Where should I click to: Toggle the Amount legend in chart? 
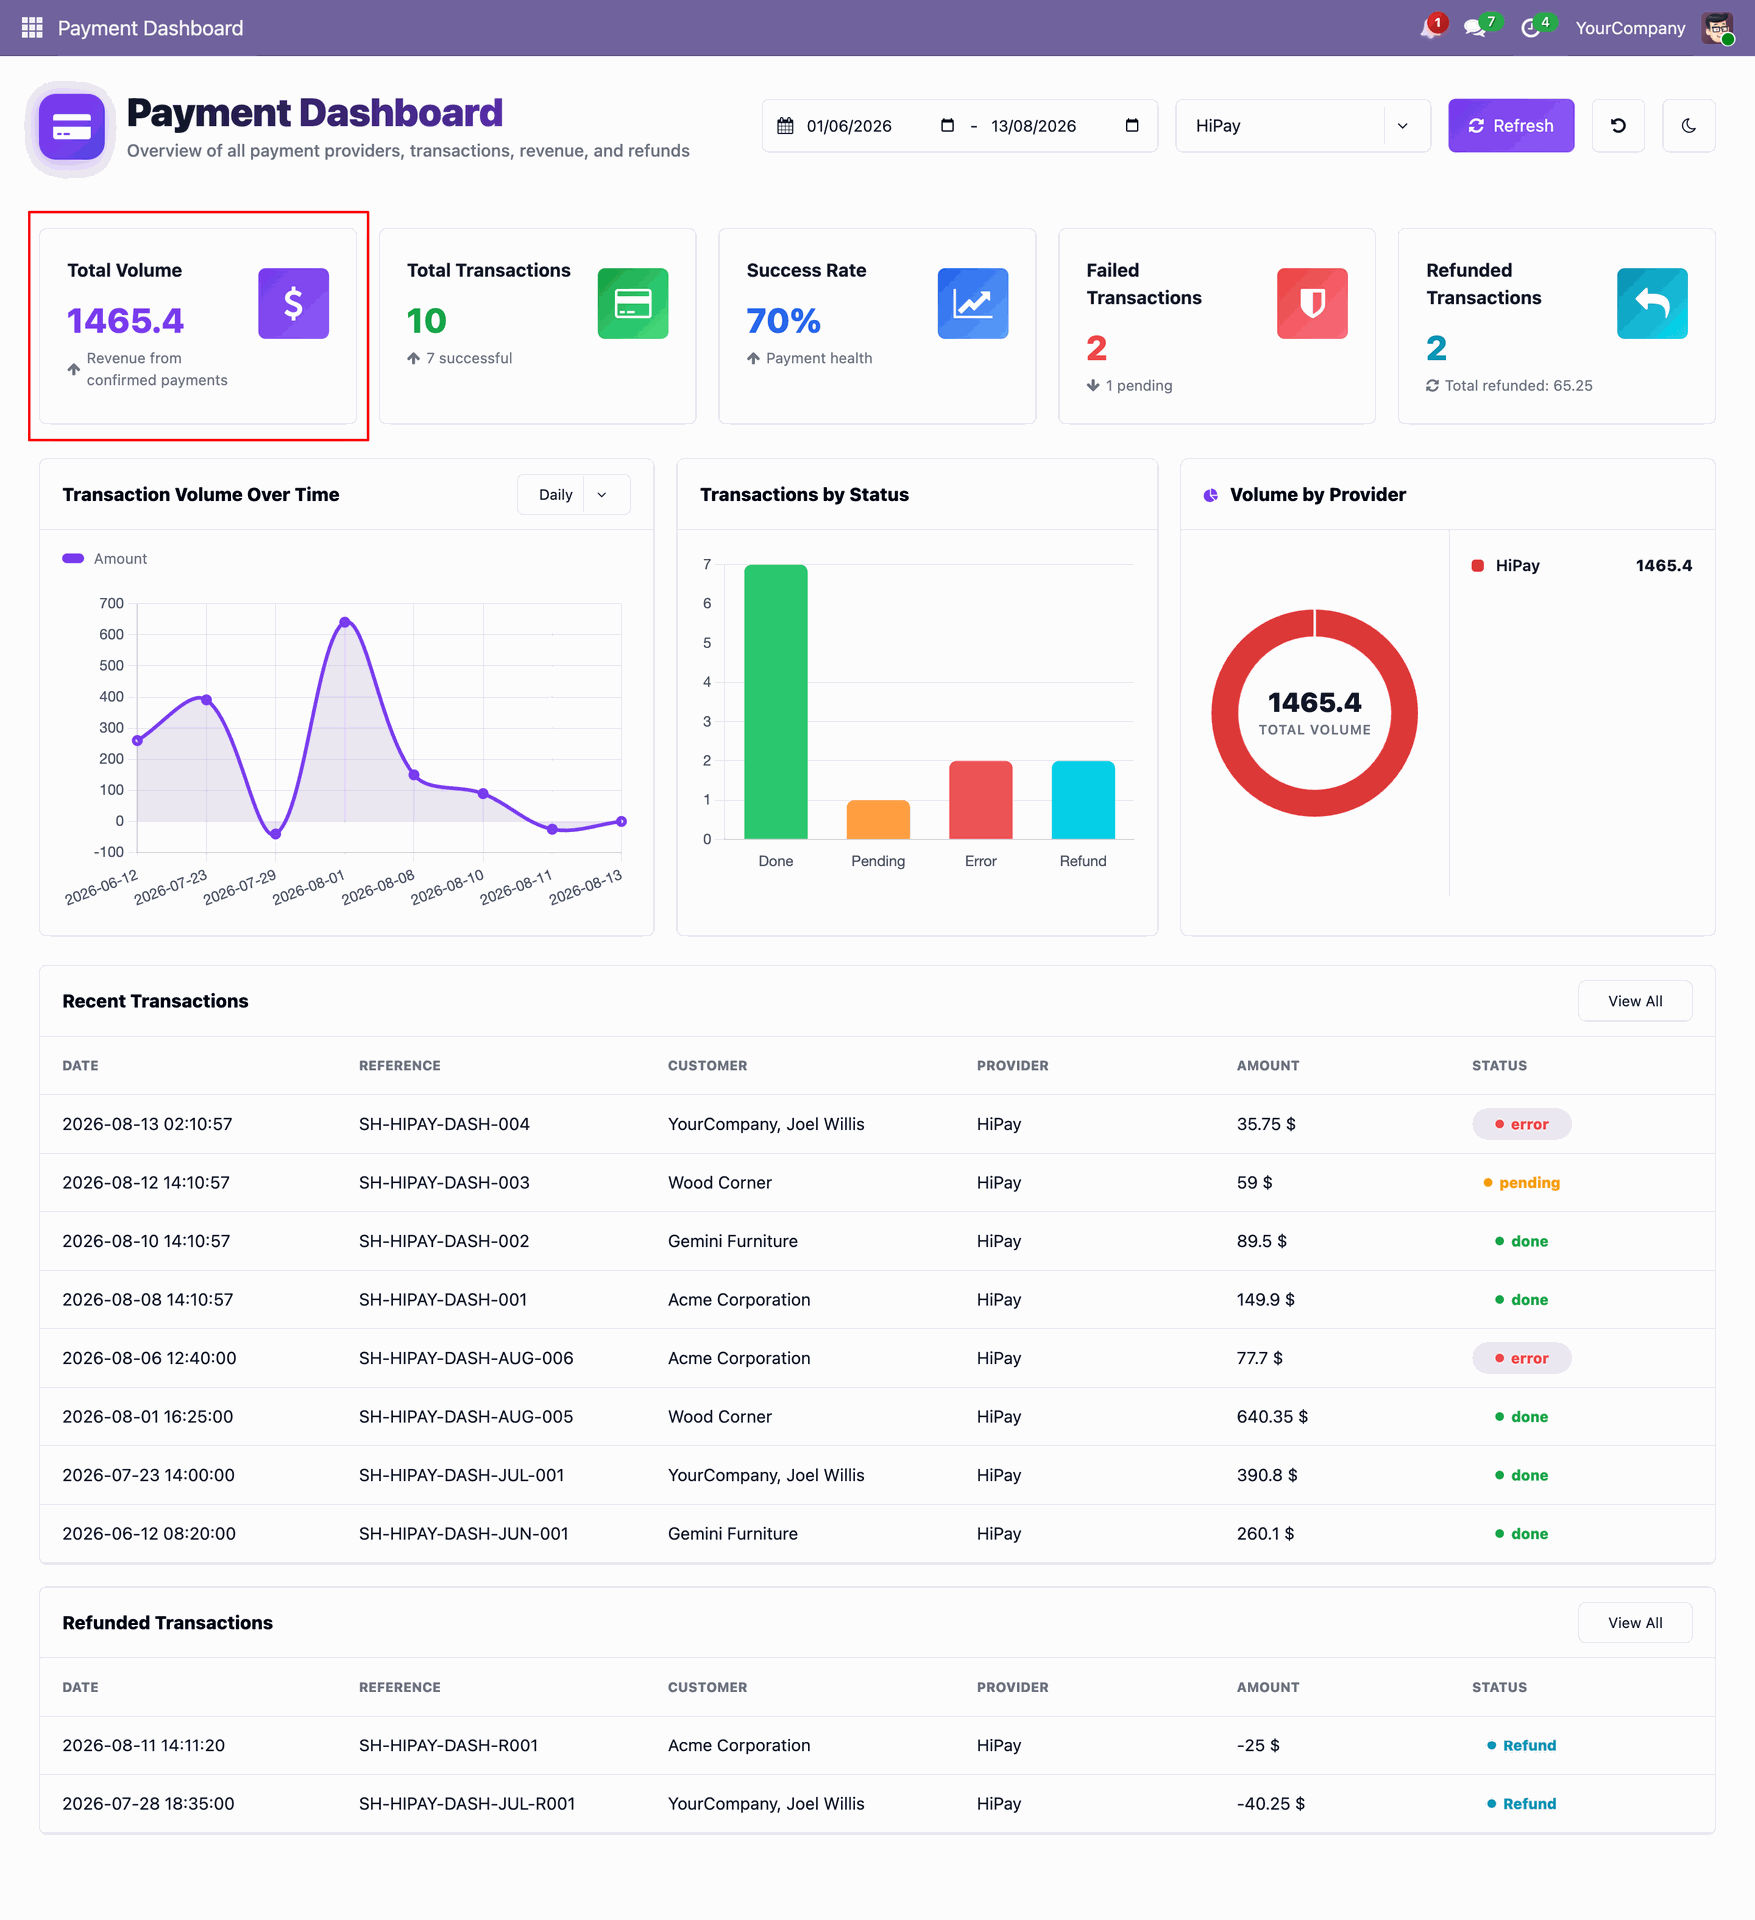coord(105,559)
